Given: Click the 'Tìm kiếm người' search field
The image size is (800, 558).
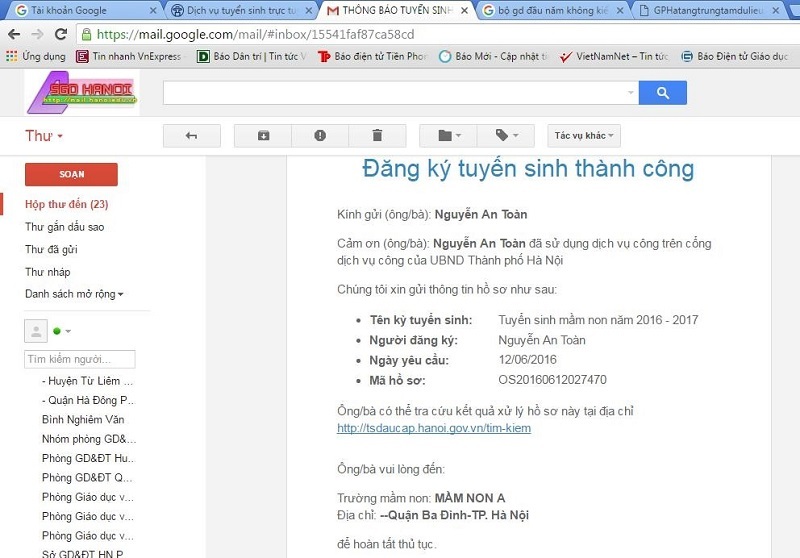Looking at the screenshot, I should 80,359.
